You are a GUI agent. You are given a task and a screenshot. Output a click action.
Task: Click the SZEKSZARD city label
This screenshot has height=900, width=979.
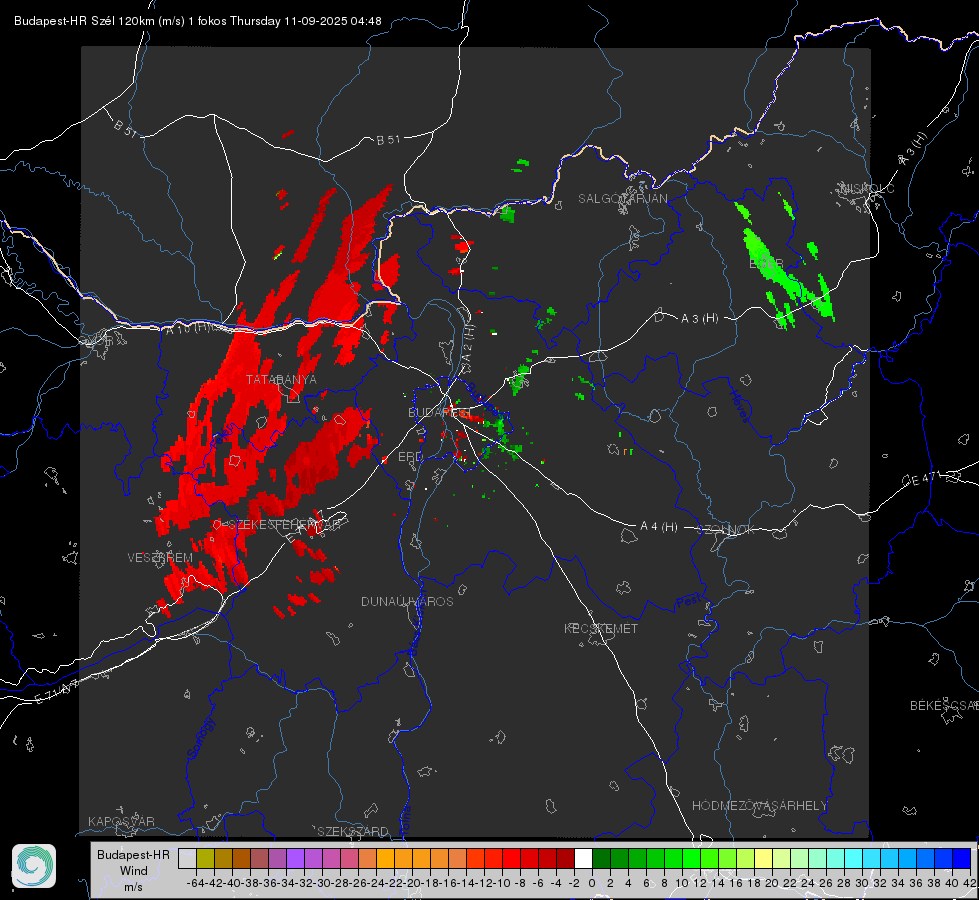353,831
